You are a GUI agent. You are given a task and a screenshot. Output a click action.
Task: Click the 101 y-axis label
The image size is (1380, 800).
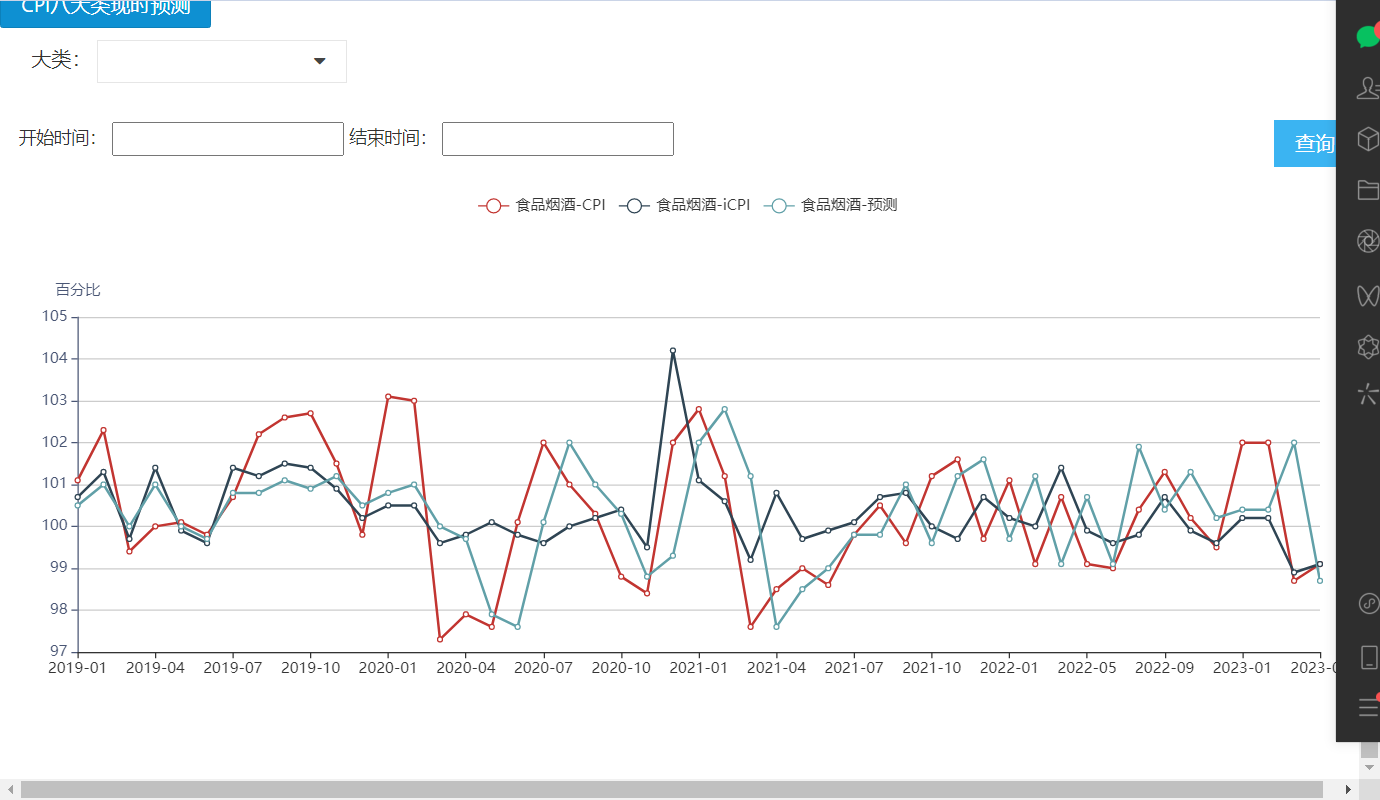[55, 484]
